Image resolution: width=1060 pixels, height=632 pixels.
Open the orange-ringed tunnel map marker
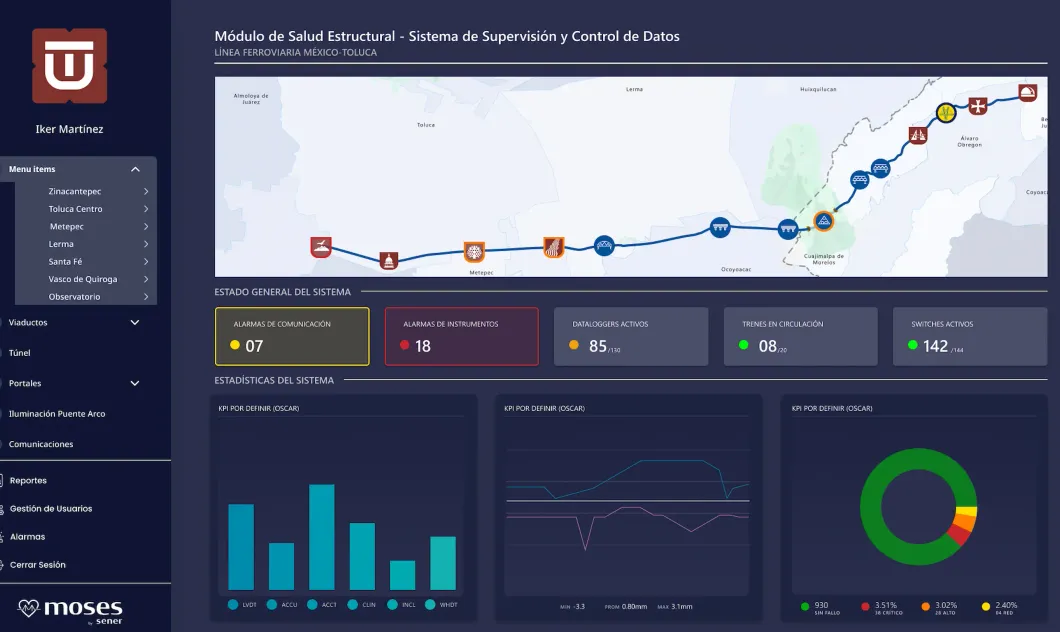(823, 221)
